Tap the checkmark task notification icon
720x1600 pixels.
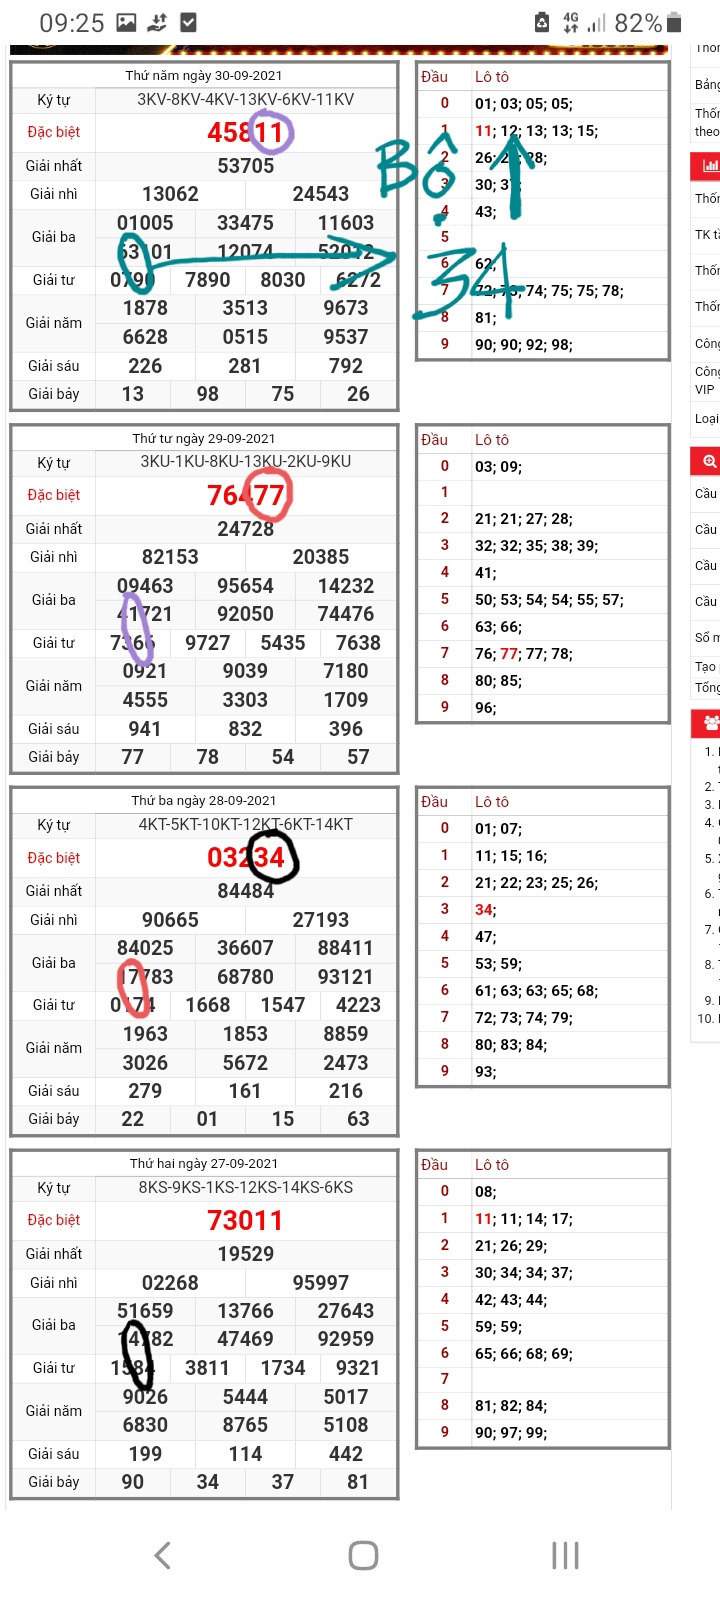[x=188, y=22]
